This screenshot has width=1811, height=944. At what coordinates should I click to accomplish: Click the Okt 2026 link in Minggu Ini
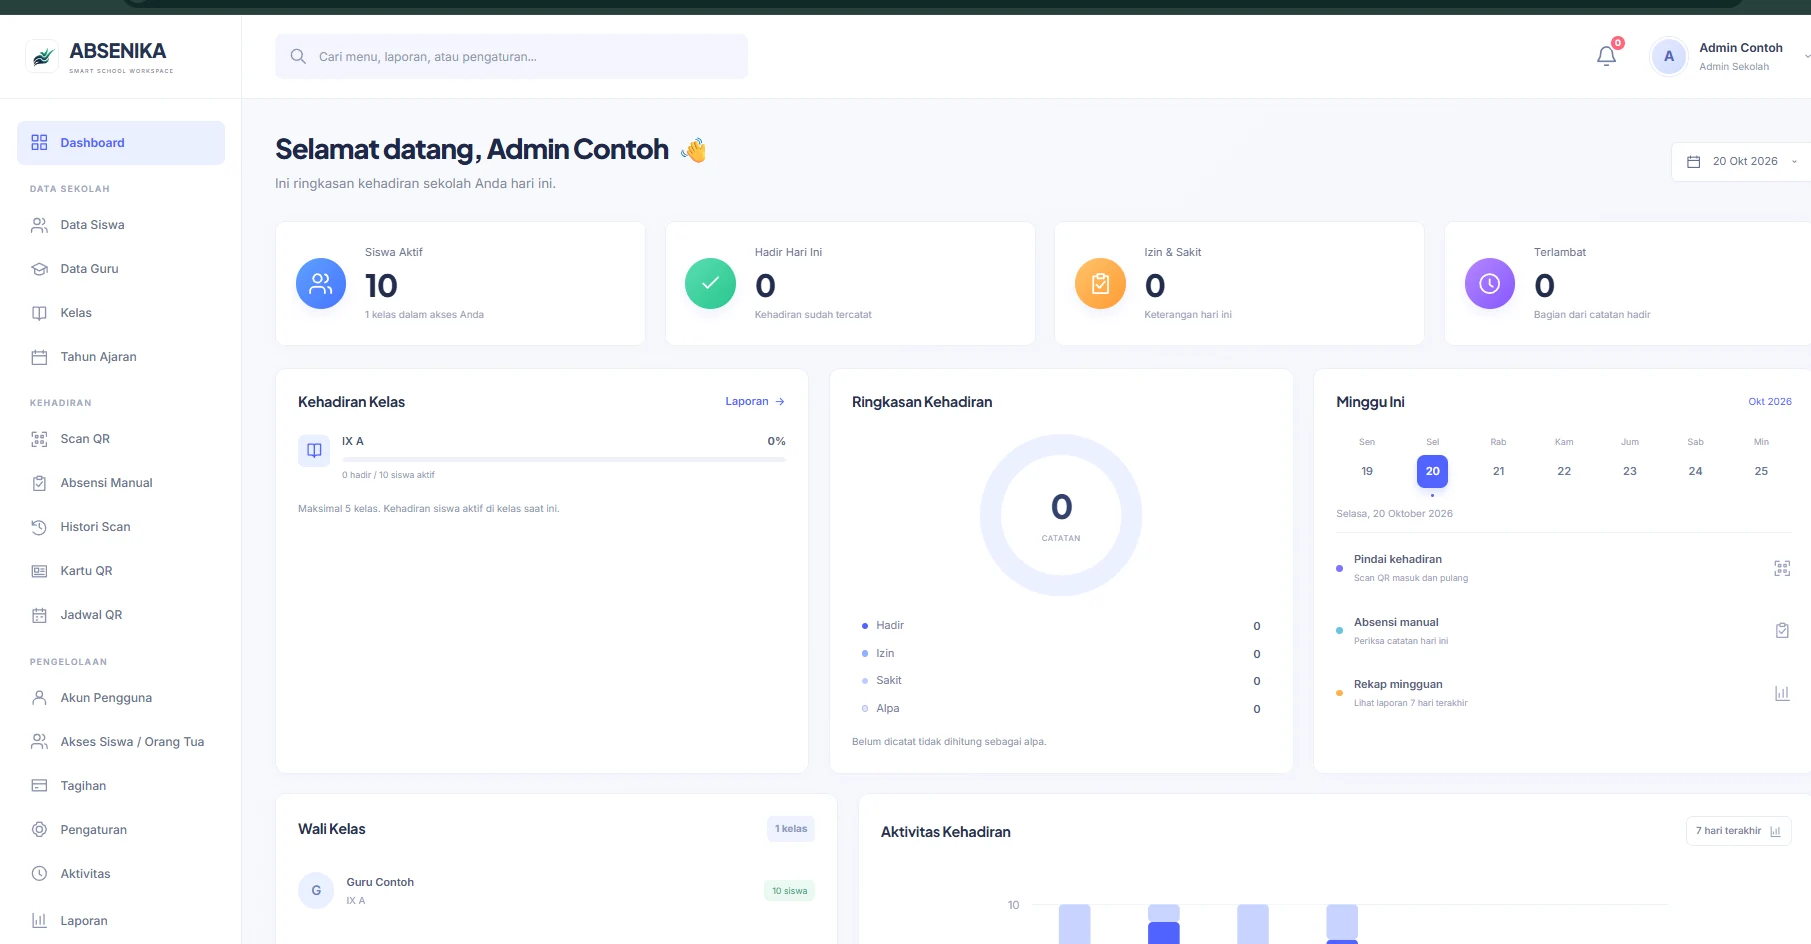coord(1770,402)
